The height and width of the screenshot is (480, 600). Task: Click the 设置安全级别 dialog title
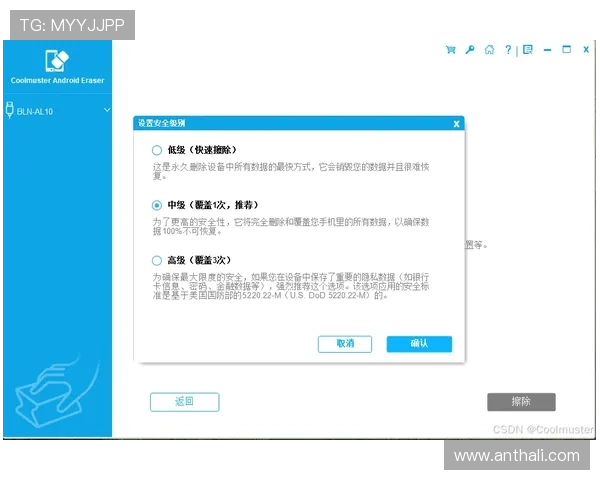(161, 123)
